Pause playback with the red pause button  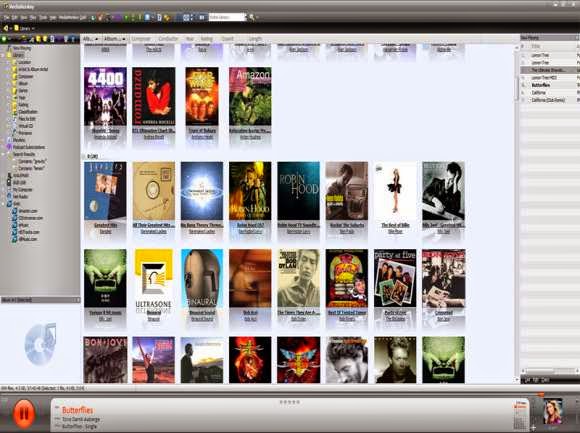point(23,413)
